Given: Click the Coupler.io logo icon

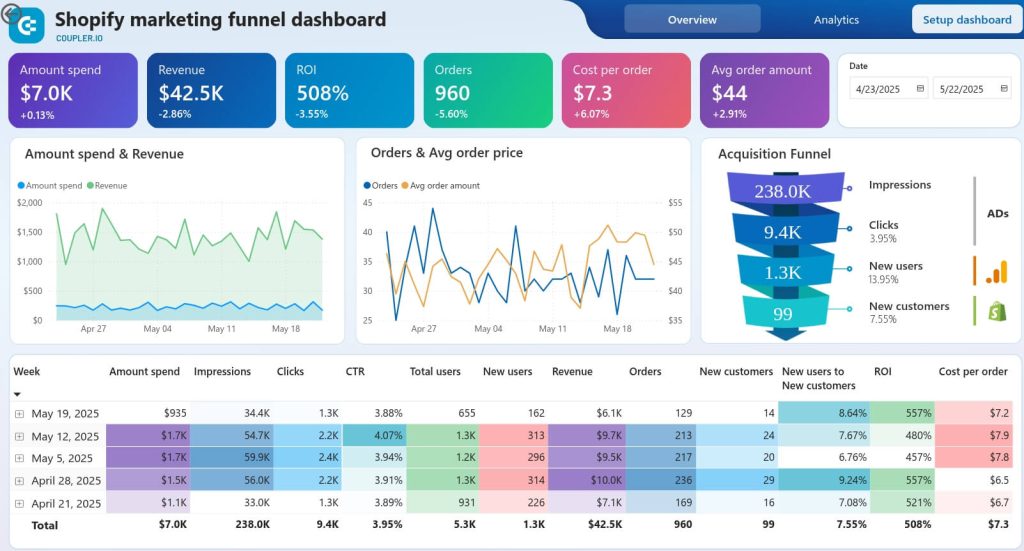Looking at the screenshot, I should point(27,26).
